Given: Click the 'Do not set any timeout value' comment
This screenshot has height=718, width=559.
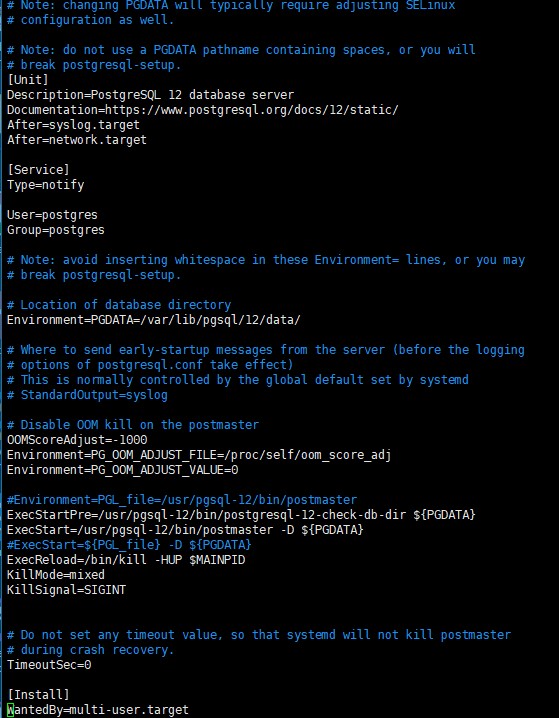Looking at the screenshot, I should coord(259,635).
